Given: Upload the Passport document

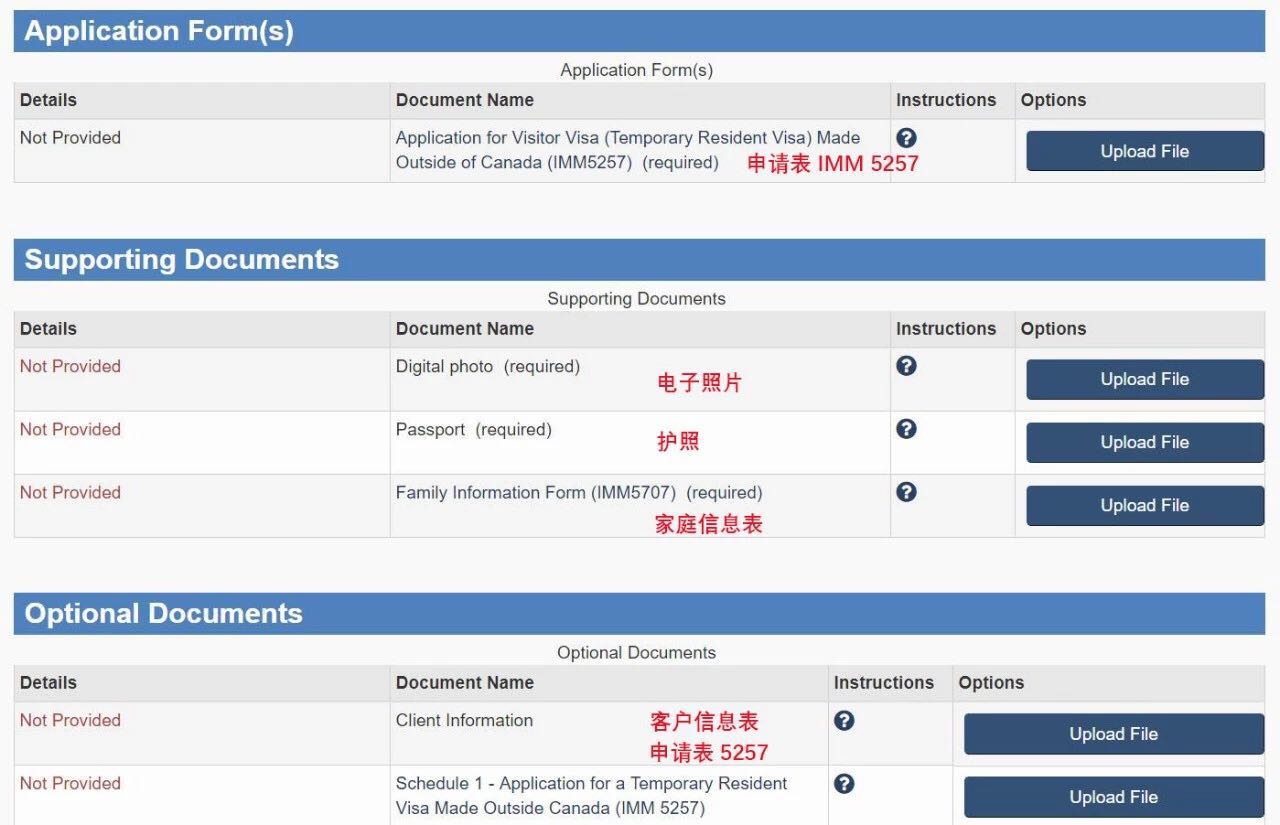Looking at the screenshot, I should [x=1143, y=442].
